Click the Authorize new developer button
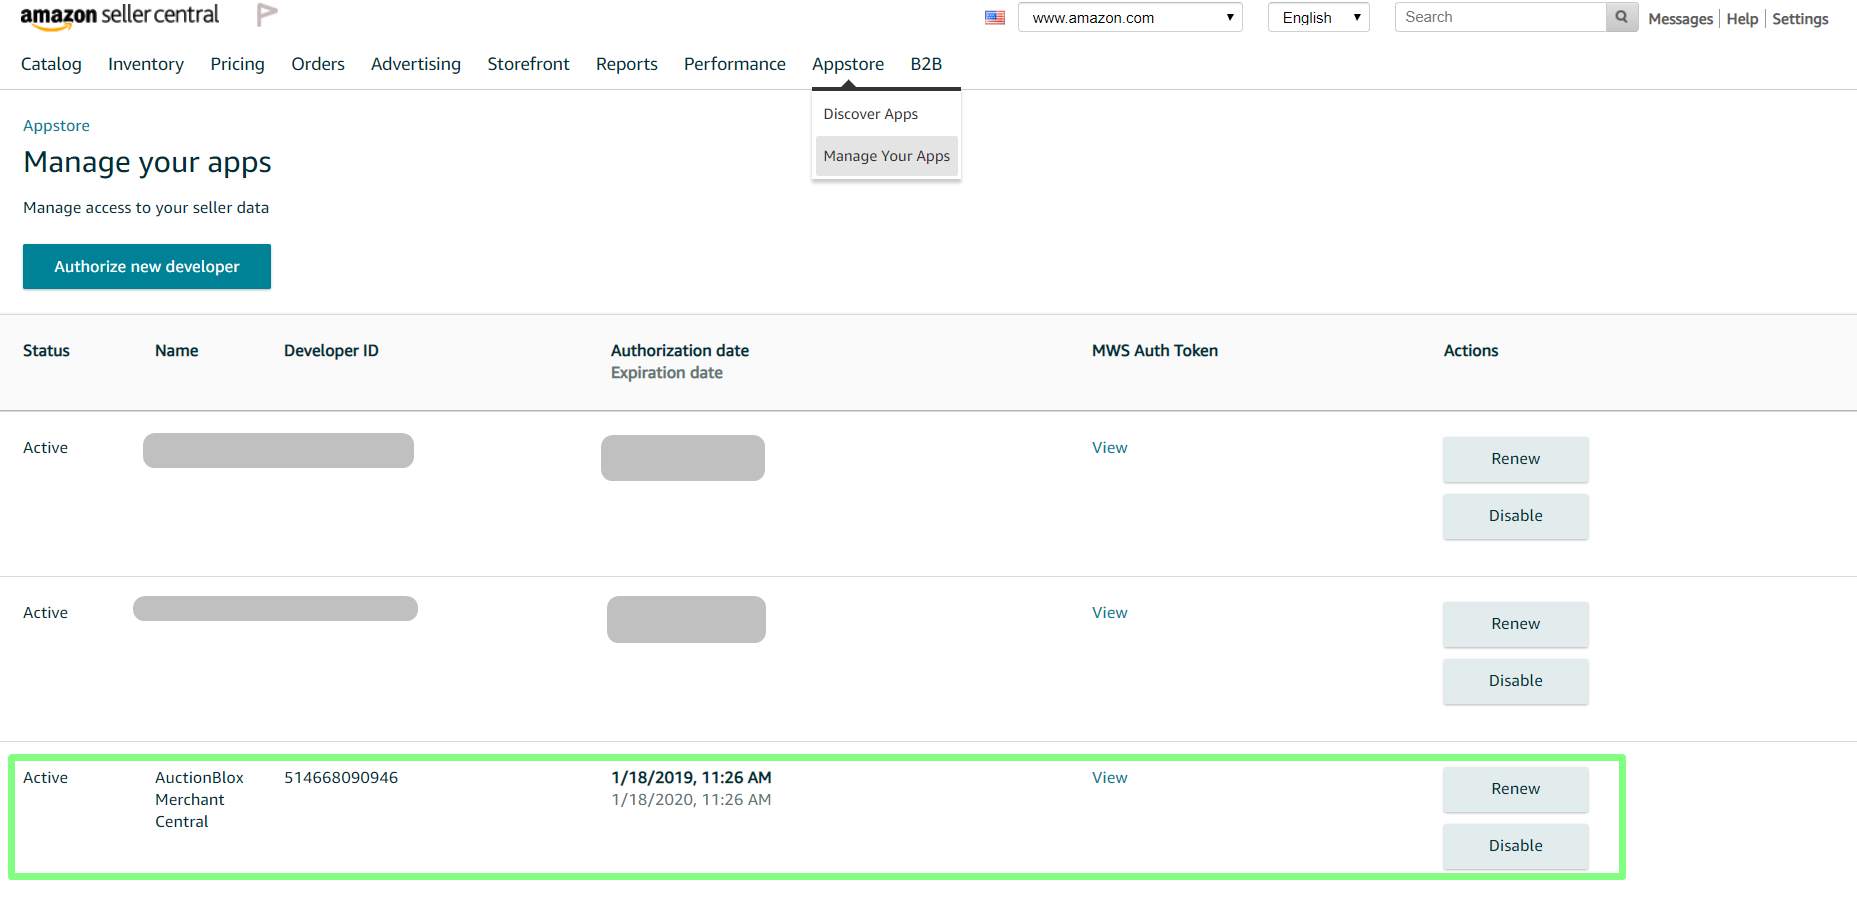This screenshot has width=1857, height=898. [x=147, y=266]
